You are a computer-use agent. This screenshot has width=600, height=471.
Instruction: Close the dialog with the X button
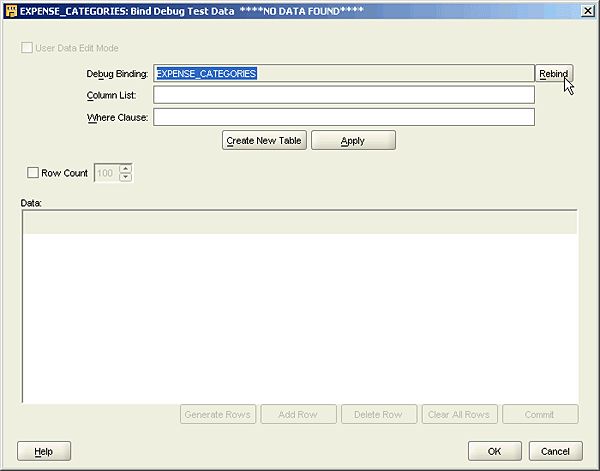click(x=587, y=11)
